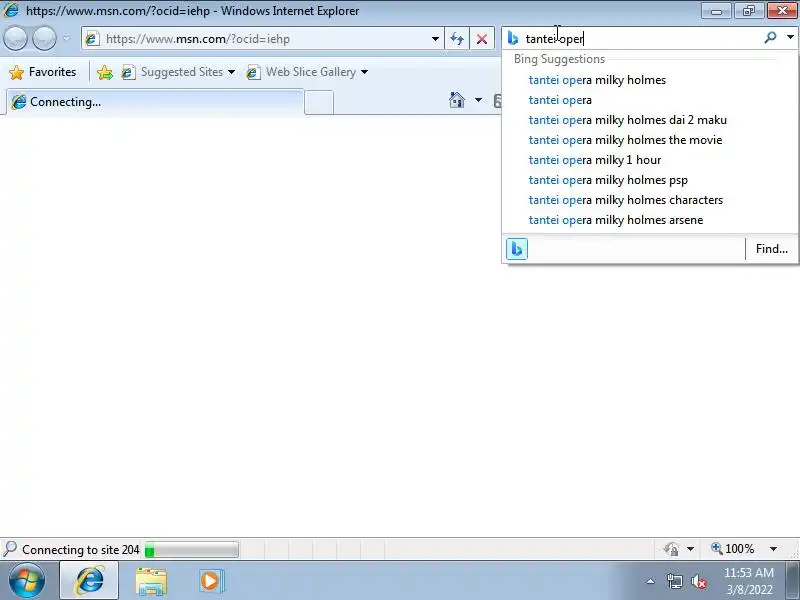Open the Favorites center
The image size is (800, 600).
point(43,72)
